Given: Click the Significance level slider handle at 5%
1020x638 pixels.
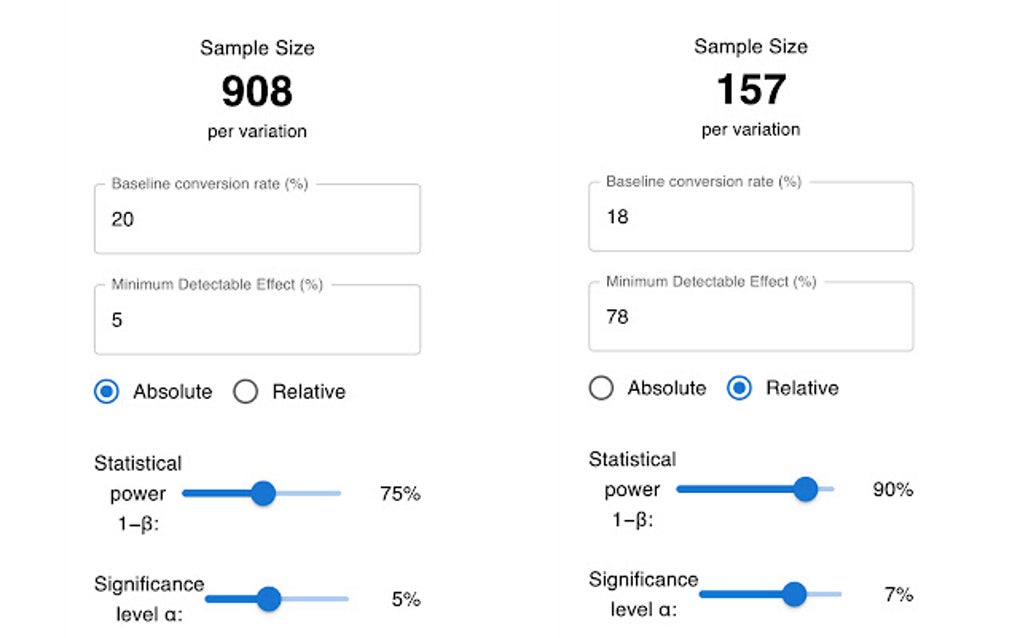Looking at the screenshot, I should pos(269,599).
